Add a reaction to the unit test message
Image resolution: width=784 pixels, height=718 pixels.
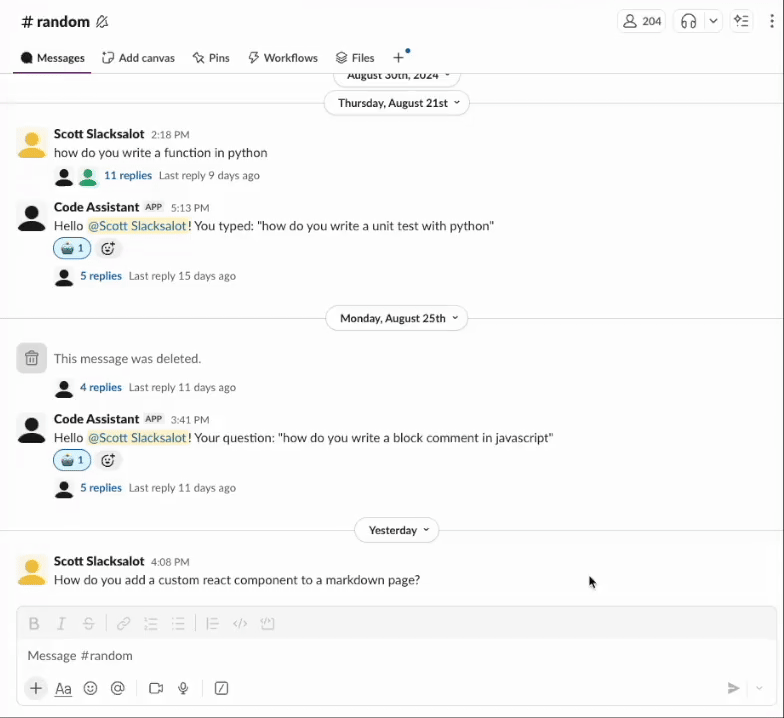click(x=108, y=249)
